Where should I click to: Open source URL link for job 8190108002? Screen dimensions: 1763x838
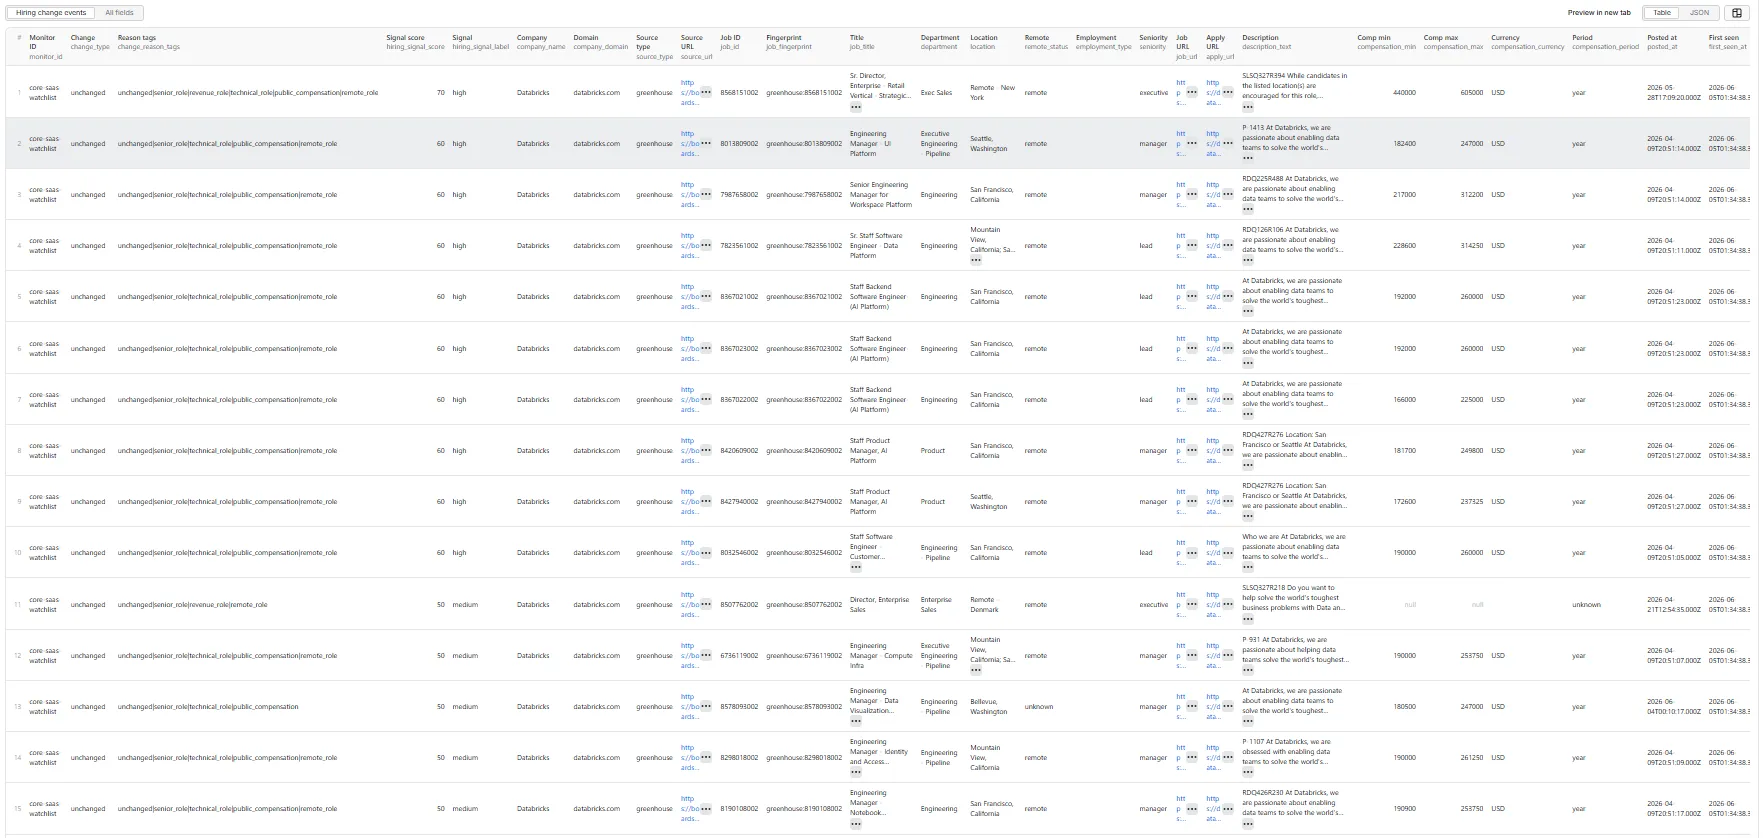coord(689,808)
